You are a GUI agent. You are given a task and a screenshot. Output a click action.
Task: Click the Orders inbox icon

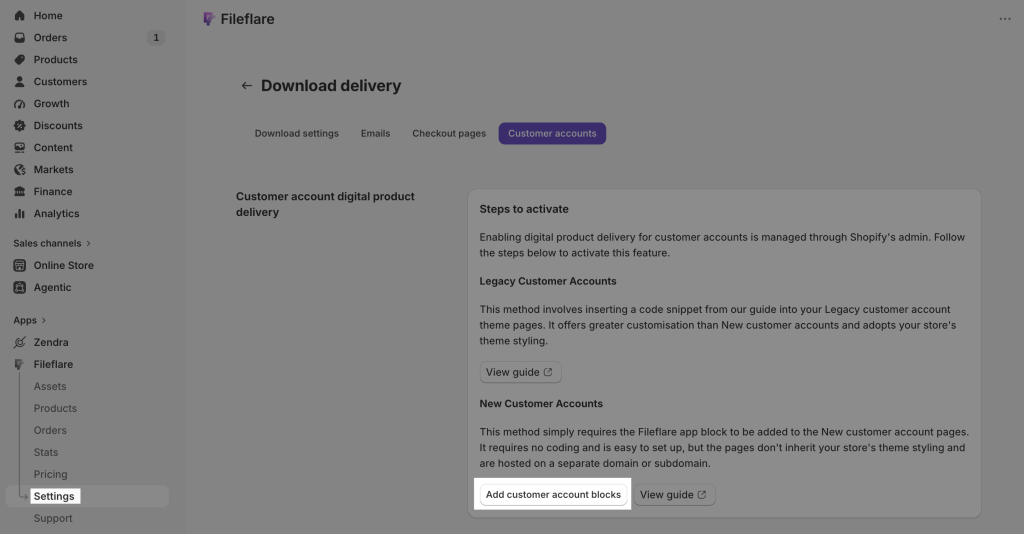click(20, 38)
